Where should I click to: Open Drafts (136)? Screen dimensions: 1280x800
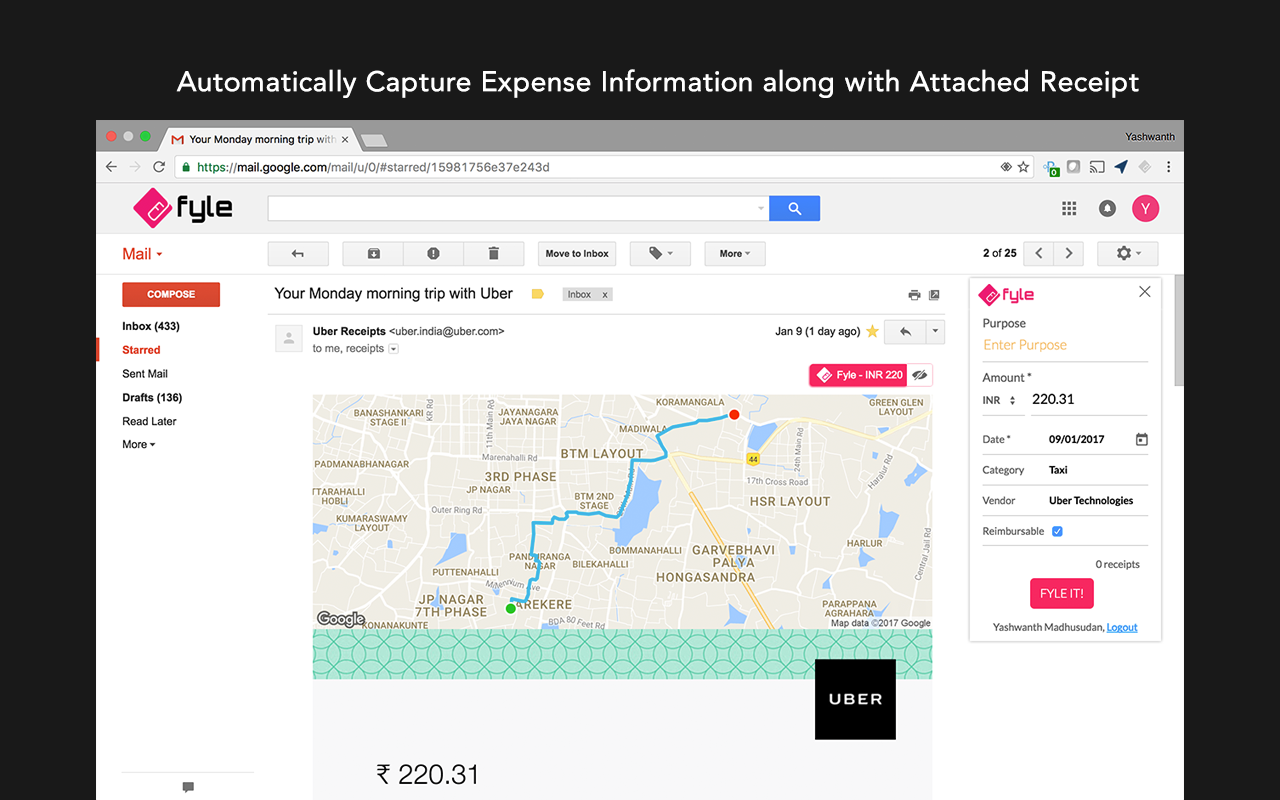tap(152, 398)
